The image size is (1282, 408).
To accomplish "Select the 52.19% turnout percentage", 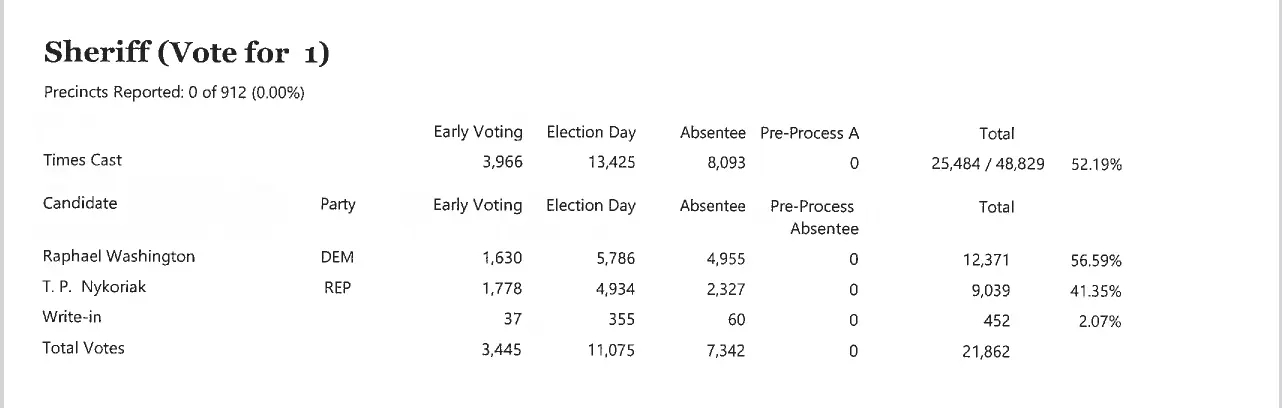I will pyautogui.click(x=1096, y=165).
